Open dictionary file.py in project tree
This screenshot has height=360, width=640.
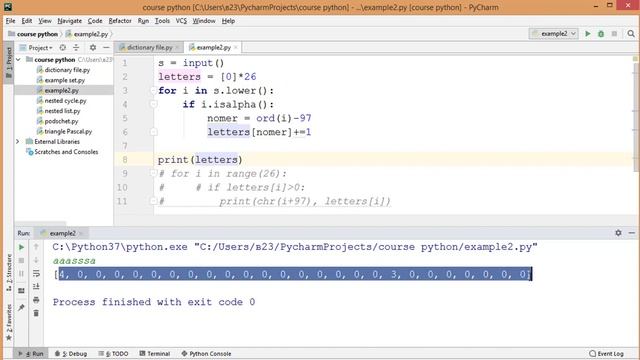coord(67,70)
